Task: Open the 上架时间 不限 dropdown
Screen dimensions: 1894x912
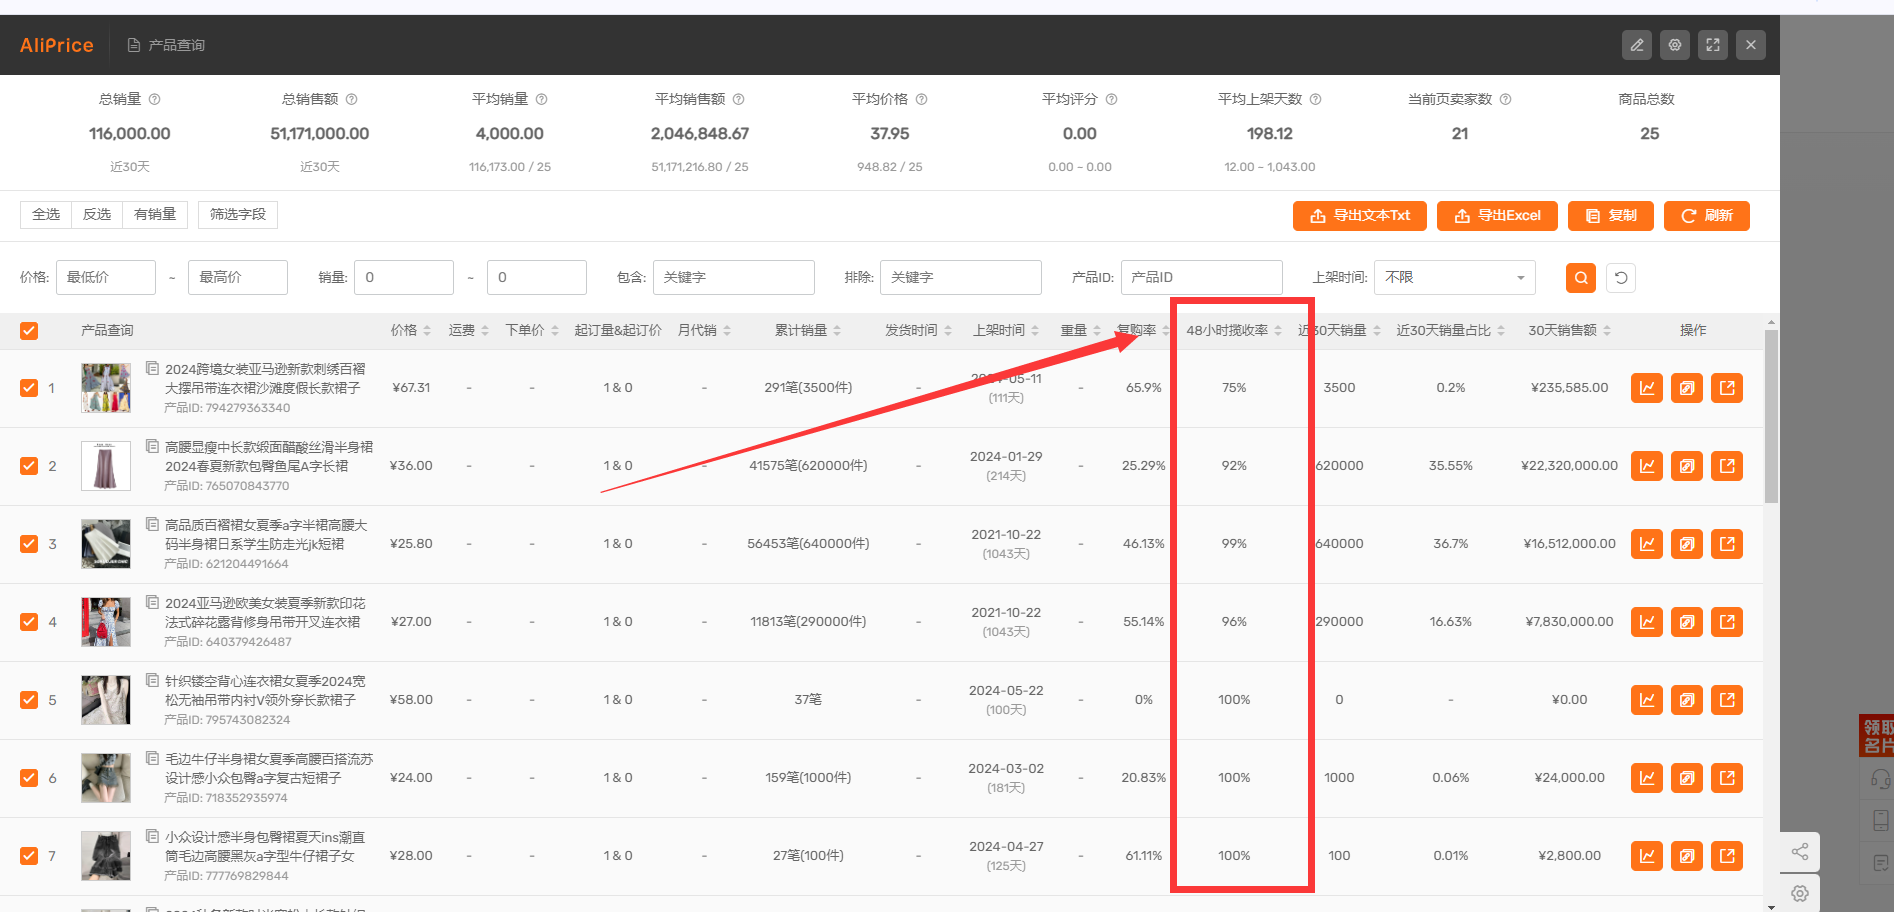Action: click(1455, 278)
